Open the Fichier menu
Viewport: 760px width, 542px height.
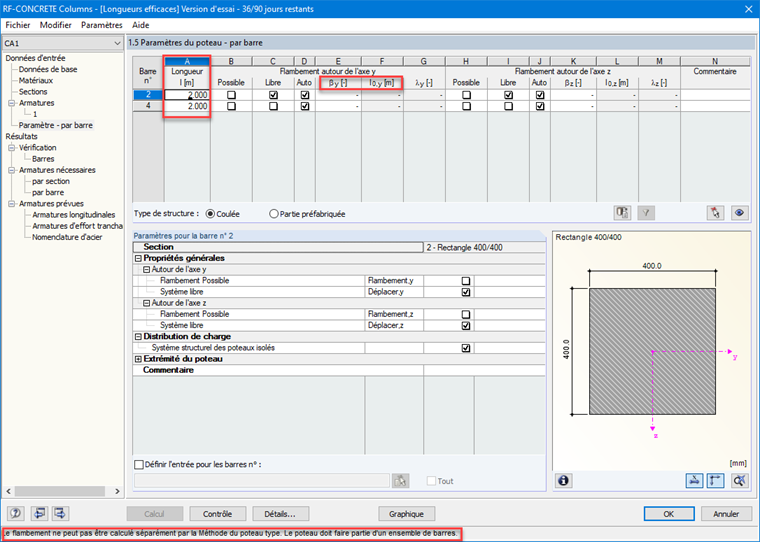(18, 25)
